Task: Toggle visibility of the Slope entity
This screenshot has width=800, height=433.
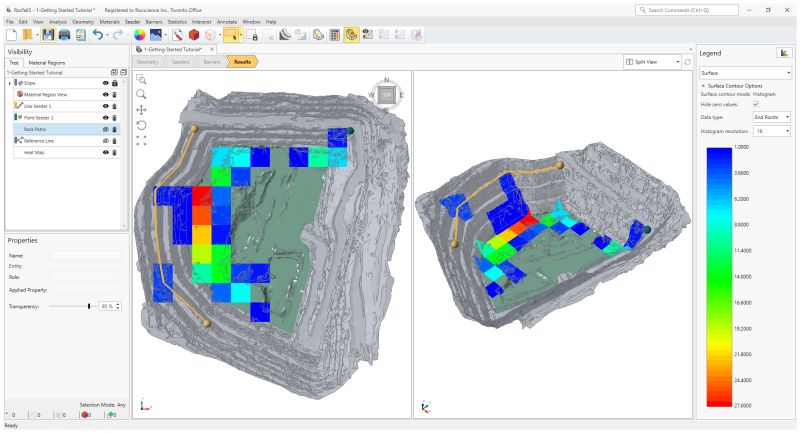Action: (x=106, y=83)
